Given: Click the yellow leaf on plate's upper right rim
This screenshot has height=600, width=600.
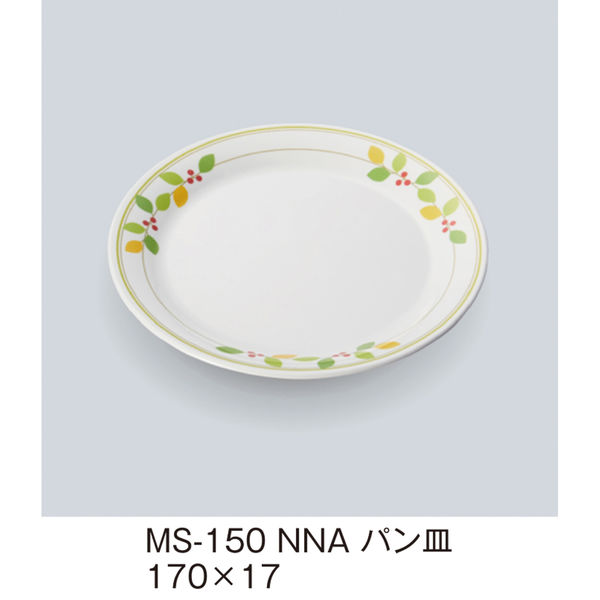Looking at the screenshot, I should 377,154.
